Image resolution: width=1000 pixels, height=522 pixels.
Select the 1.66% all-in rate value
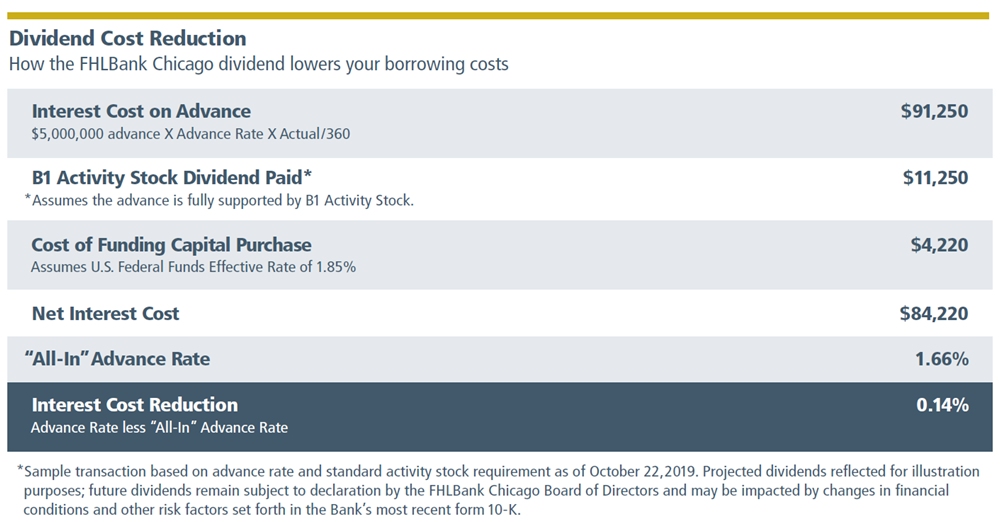tap(942, 359)
